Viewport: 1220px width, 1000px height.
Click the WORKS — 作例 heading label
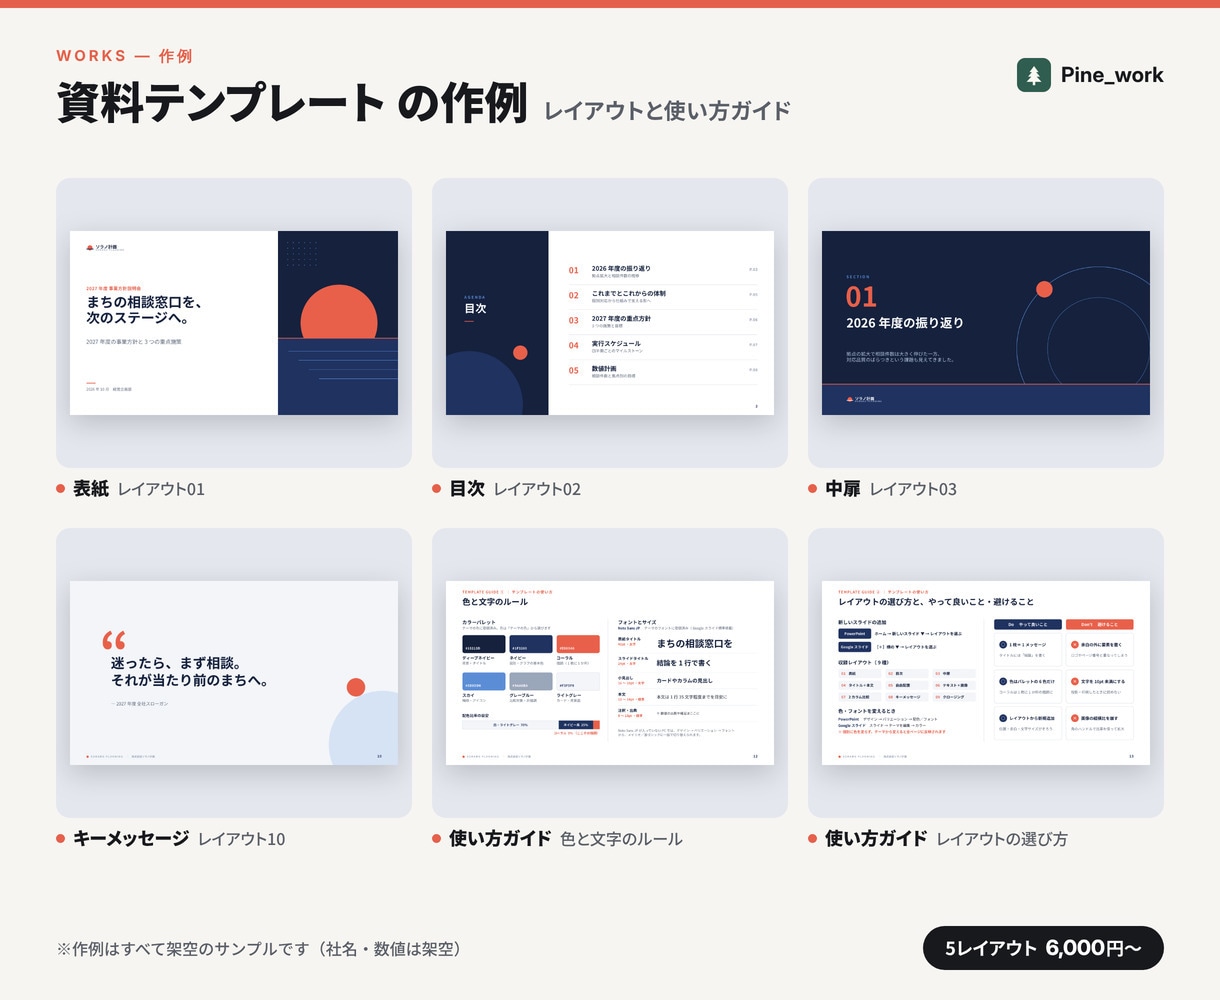124,56
